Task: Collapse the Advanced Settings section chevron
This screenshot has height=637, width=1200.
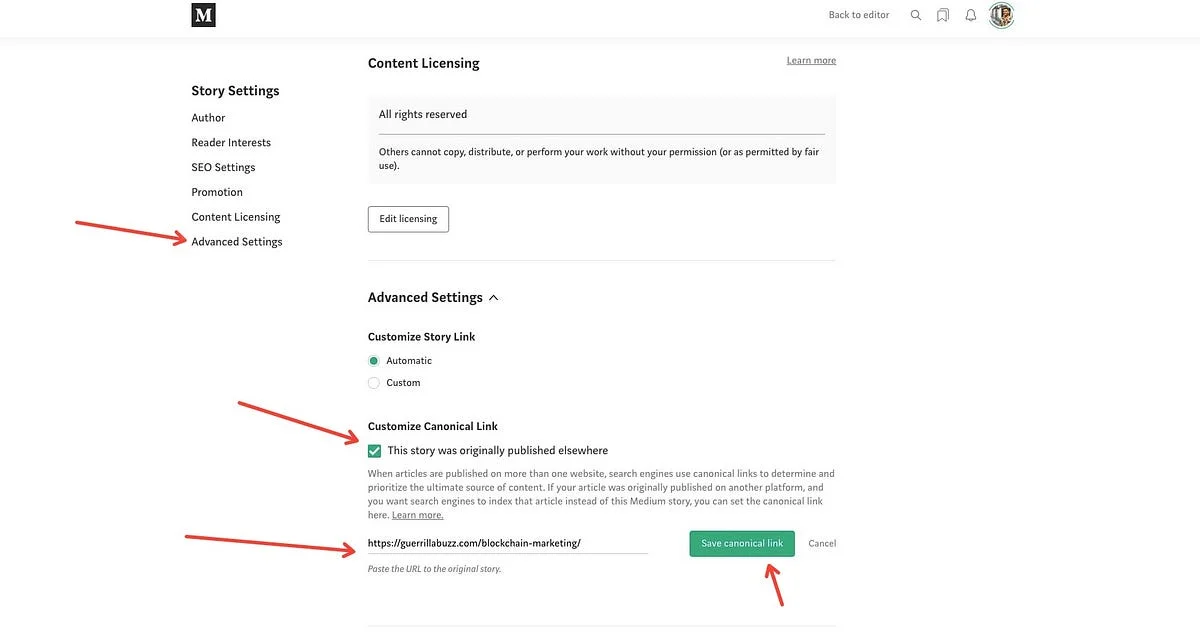Action: click(x=493, y=297)
